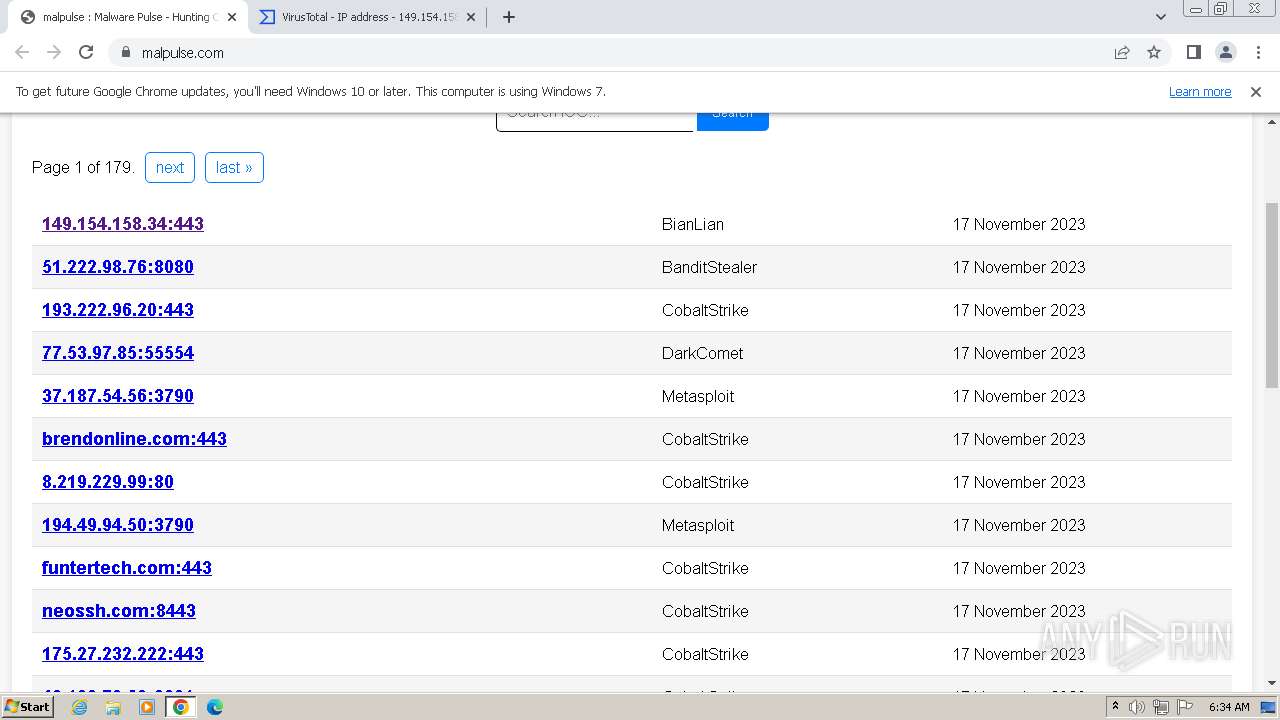Open IOC brendonline.com:443
Image resolution: width=1280 pixels, height=720 pixels.
134,439
